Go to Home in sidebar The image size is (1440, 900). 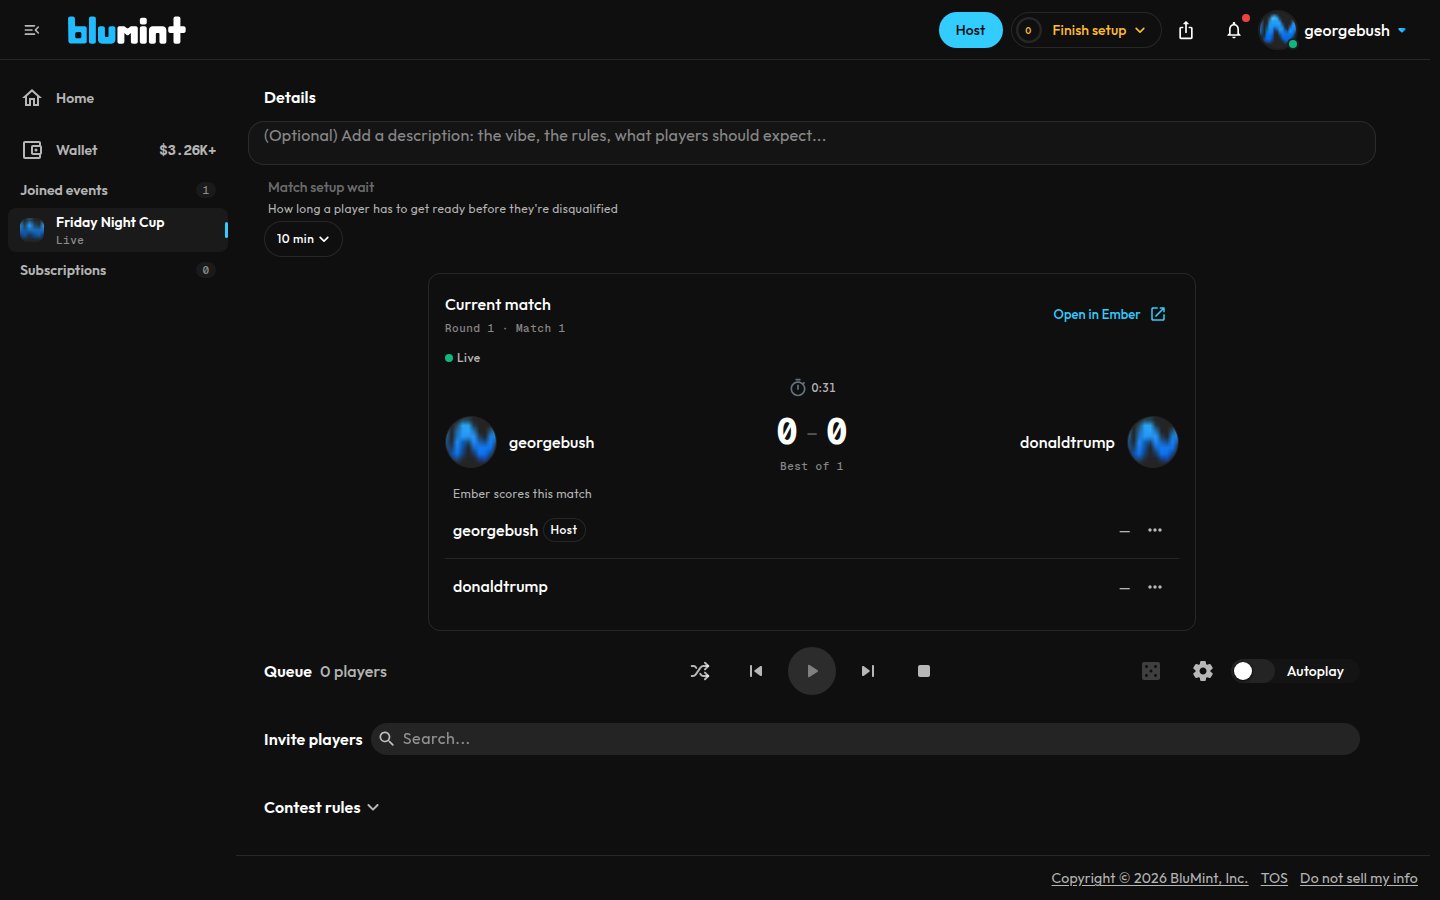pos(118,98)
